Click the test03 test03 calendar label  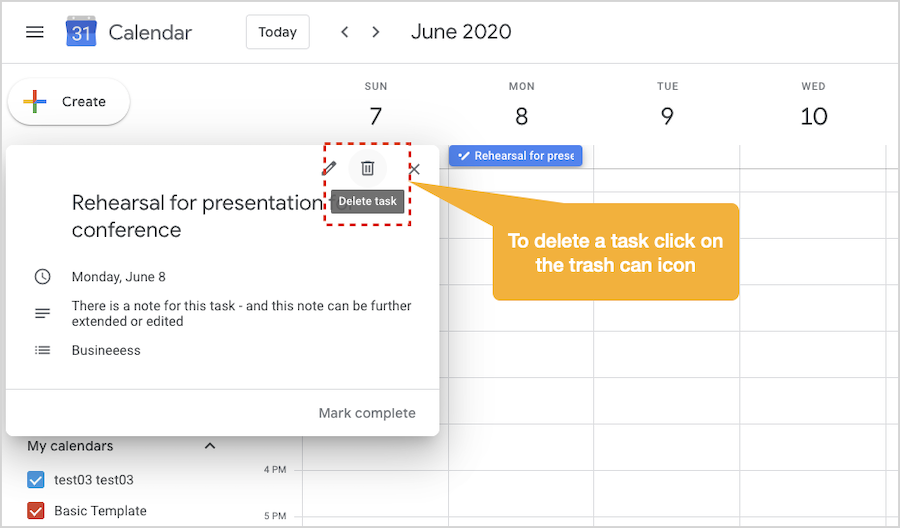point(94,480)
